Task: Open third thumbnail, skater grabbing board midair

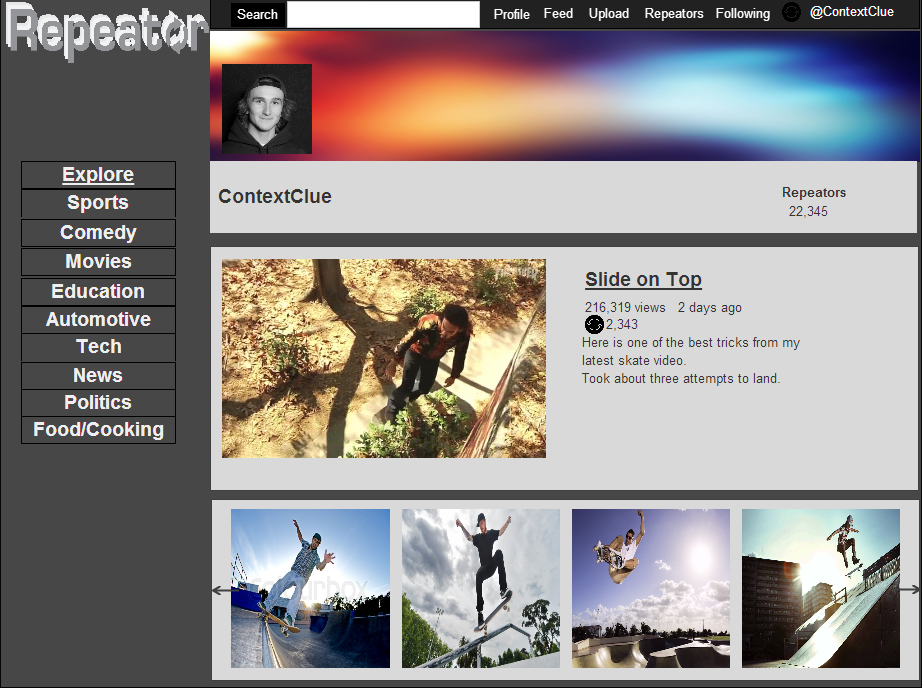Action: click(x=651, y=588)
